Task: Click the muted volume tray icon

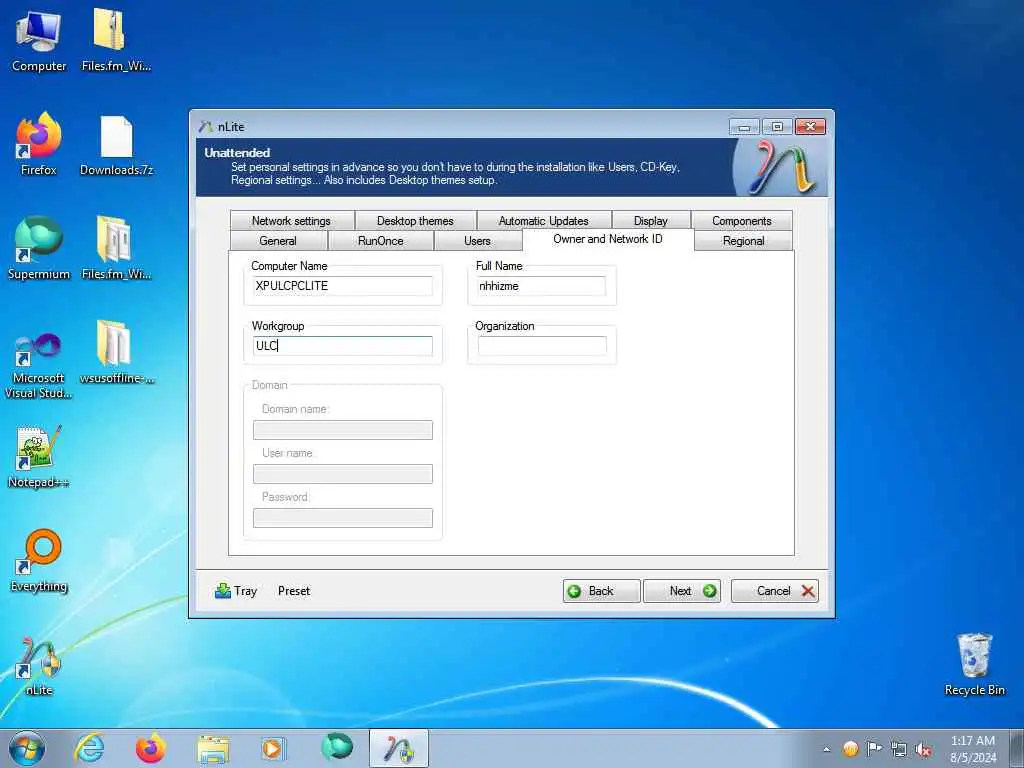Action: tap(923, 749)
